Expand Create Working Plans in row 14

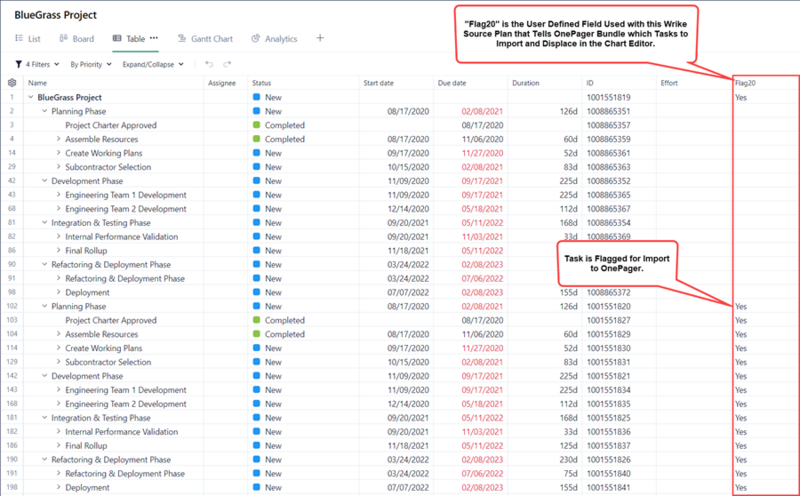pos(58,153)
